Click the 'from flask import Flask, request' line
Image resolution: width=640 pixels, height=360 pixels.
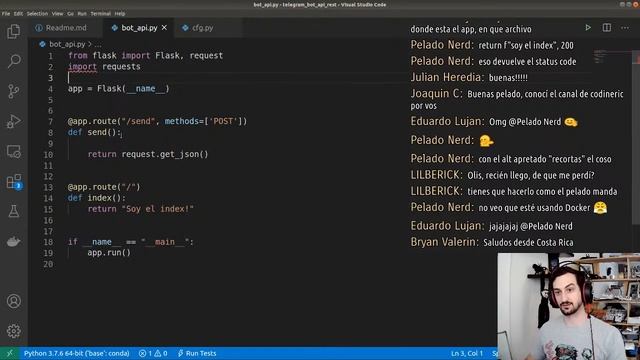[145, 56]
